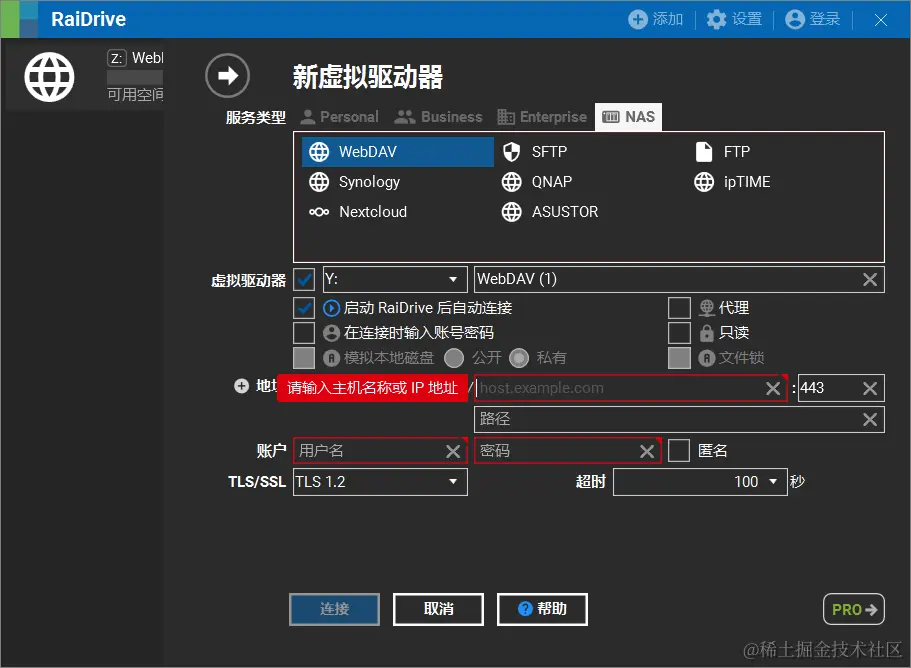Viewport: 911px width, 668px height.
Task: Select the ipTIME service type
Action: (x=732, y=182)
